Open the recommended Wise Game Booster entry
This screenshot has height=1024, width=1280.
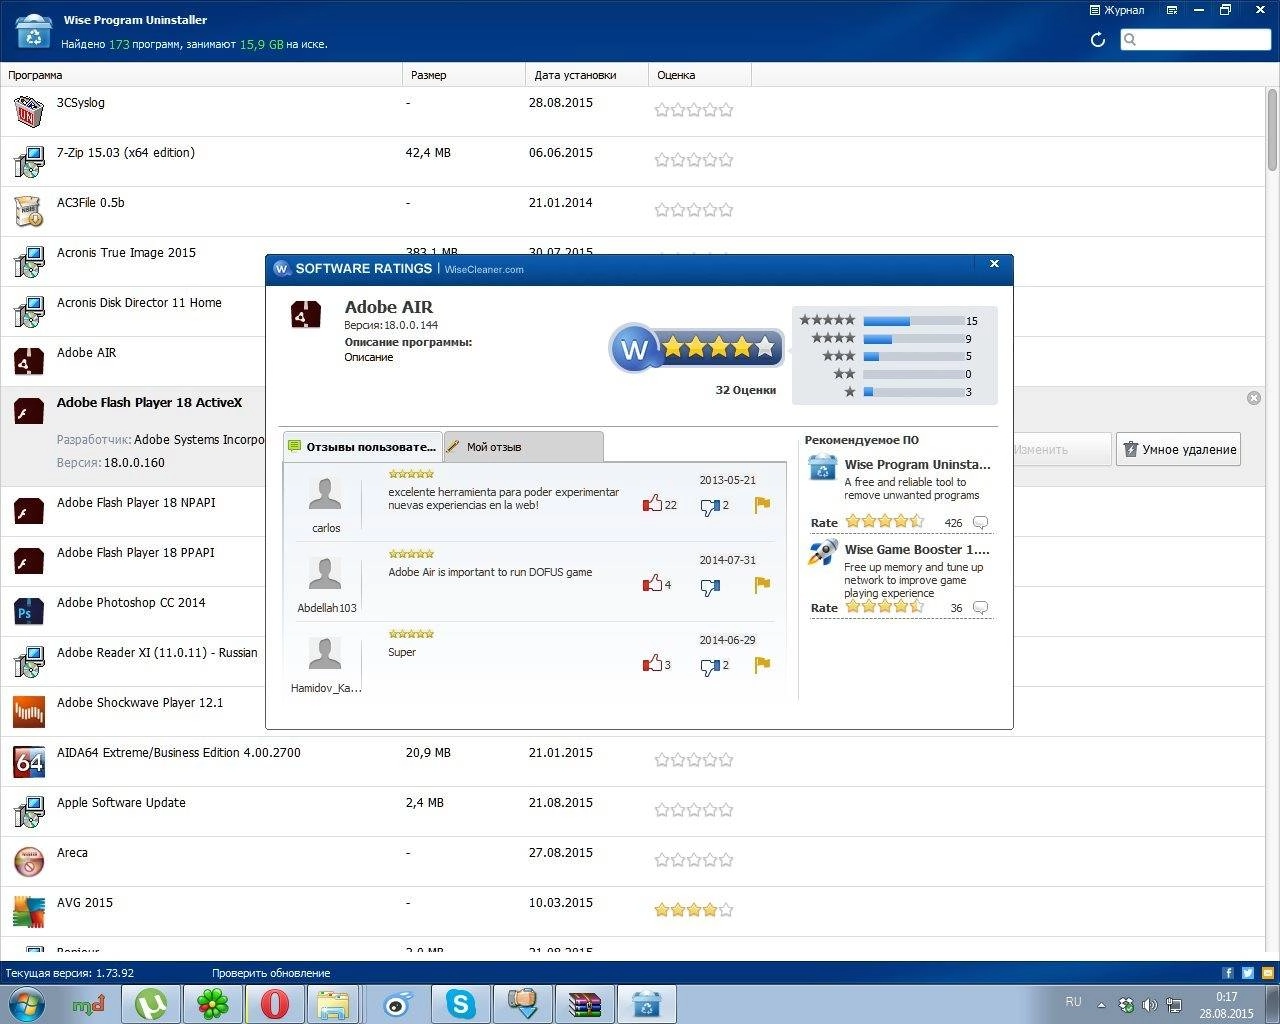[917, 549]
